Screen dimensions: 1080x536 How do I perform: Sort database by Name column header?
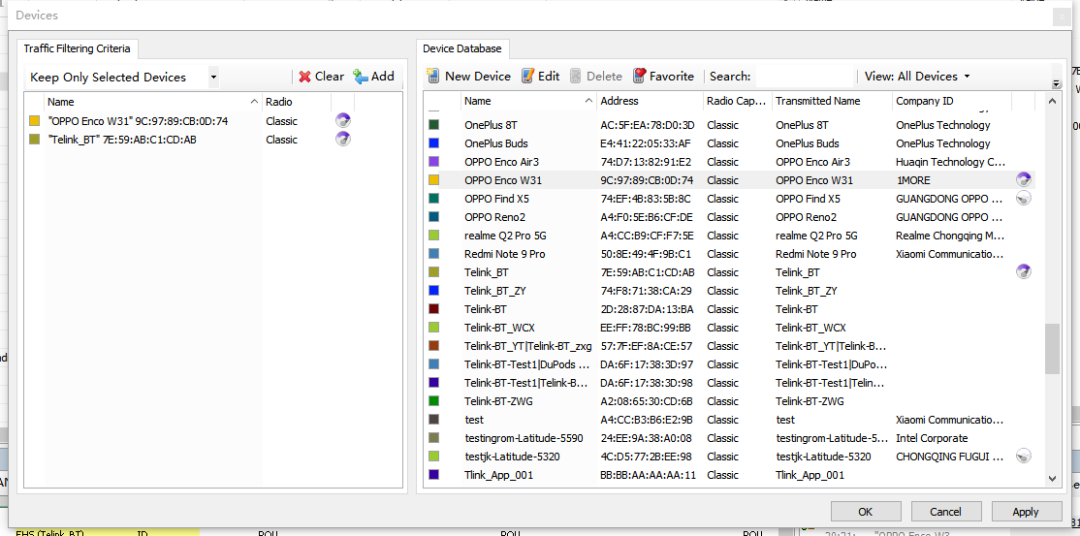click(x=527, y=101)
